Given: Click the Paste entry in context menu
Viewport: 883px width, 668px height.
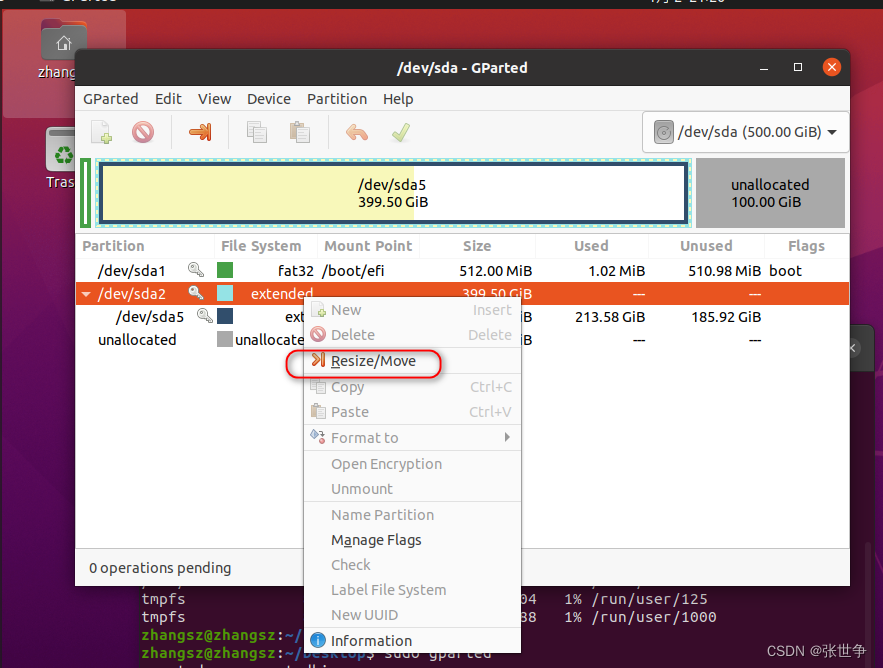Looking at the screenshot, I should (412, 412).
